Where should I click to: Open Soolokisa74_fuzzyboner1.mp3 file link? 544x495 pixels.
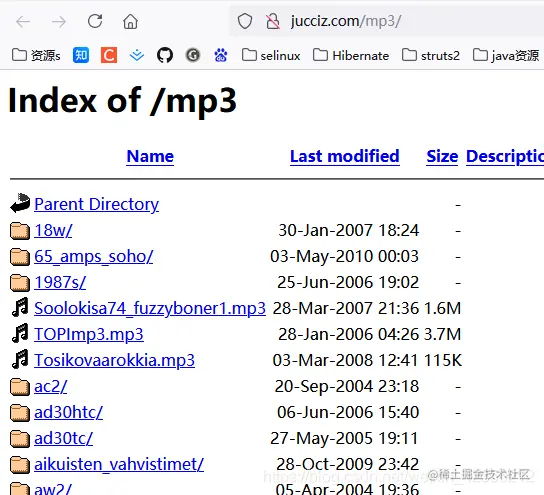[x=150, y=308]
